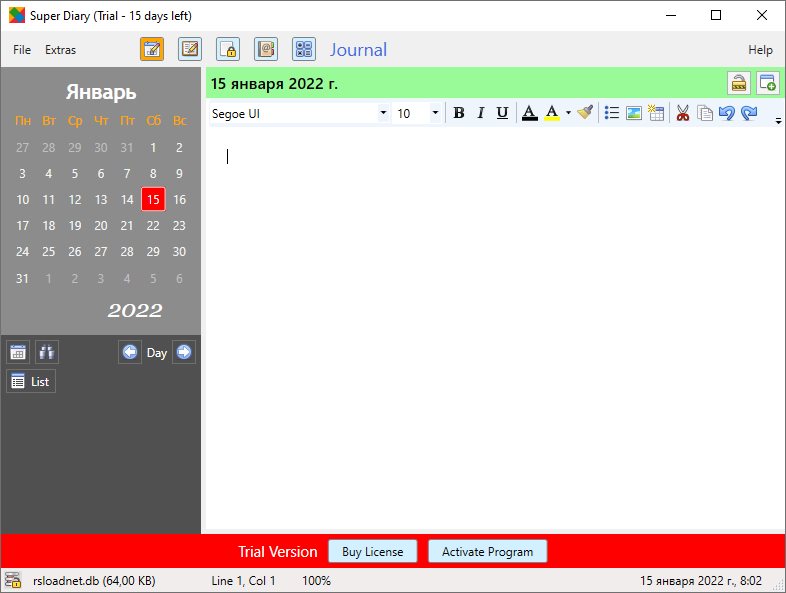This screenshot has width=786, height=593.
Task: Click the Day navigation label
Action: pyautogui.click(x=157, y=353)
